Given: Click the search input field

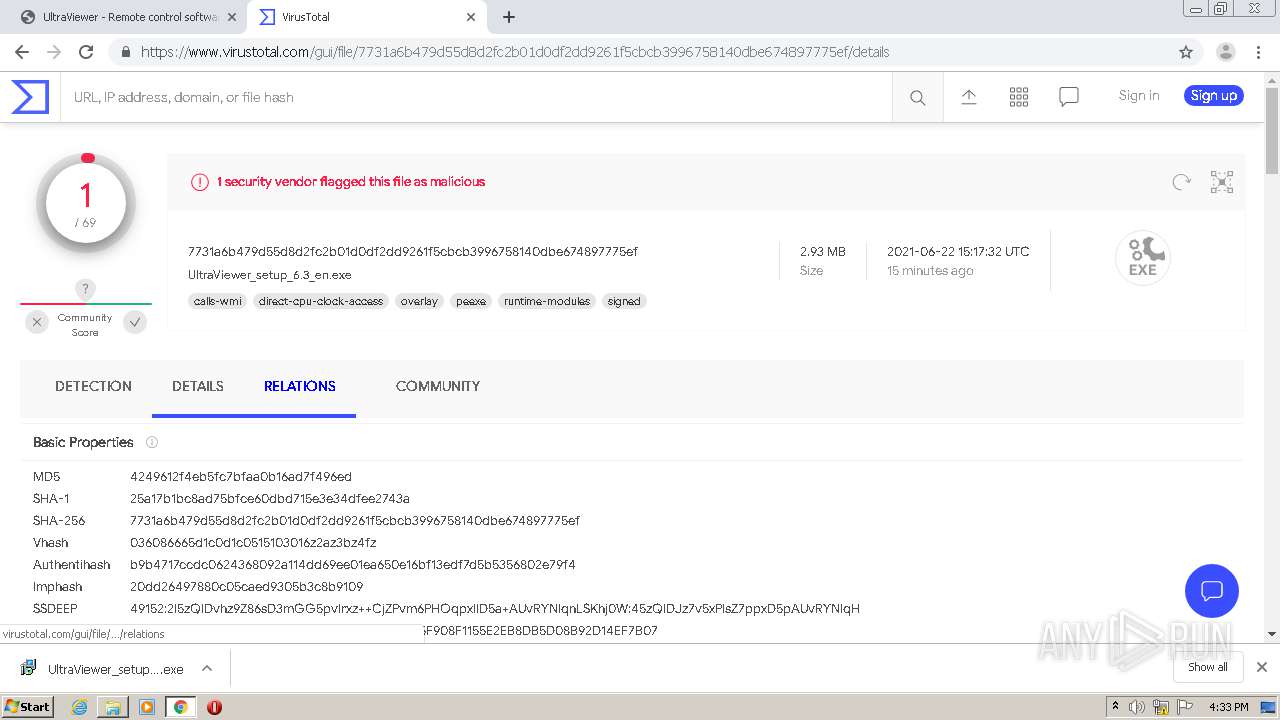Looking at the screenshot, I should click(x=476, y=97).
